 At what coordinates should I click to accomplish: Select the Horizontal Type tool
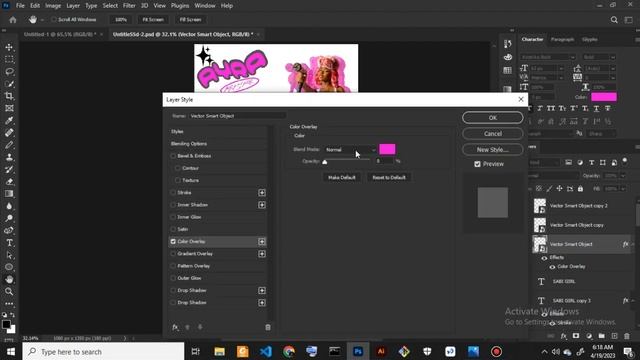click(x=9, y=243)
